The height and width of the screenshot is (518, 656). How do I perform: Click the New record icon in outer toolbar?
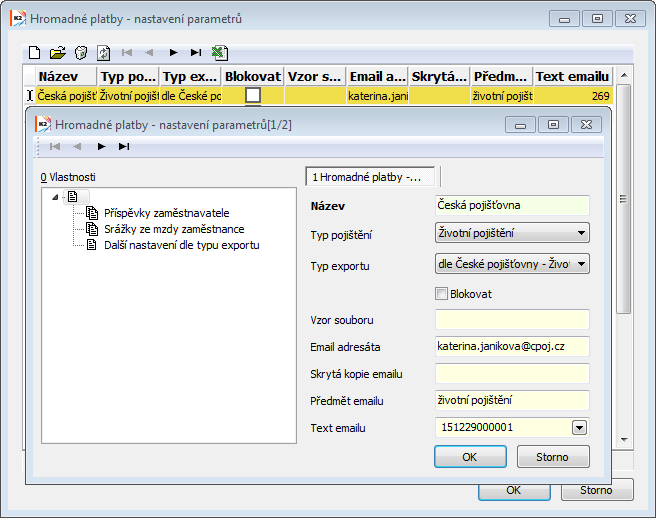pyautogui.click(x=34, y=53)
